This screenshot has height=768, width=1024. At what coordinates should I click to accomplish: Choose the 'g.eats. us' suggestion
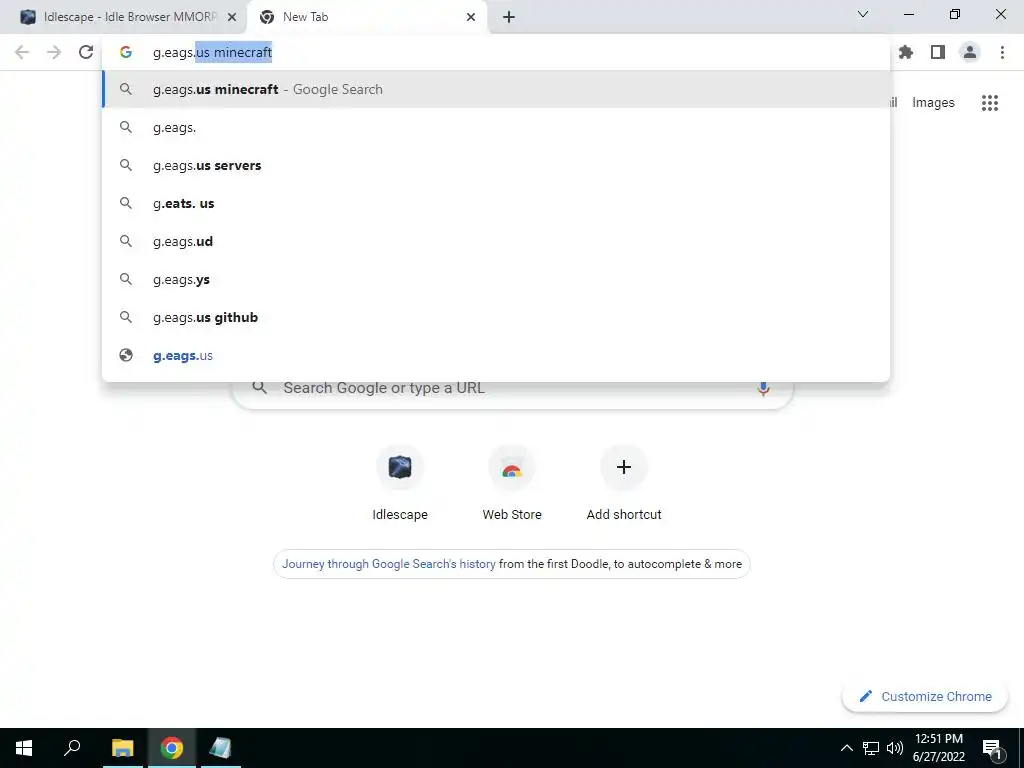[x=496, y=203]
